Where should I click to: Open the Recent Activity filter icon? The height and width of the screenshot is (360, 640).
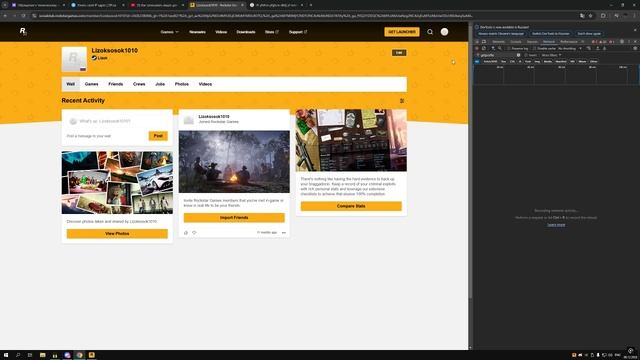(x=402, y=100)
